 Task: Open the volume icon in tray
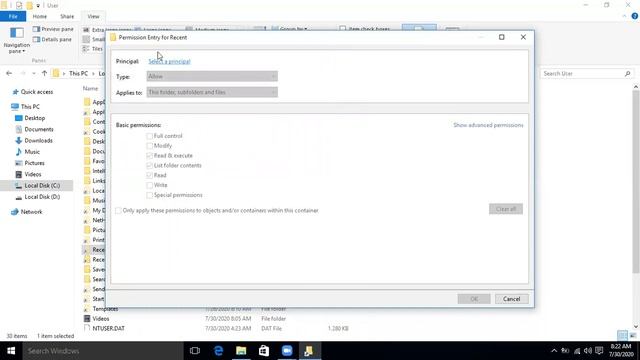(x=588, y=351)
